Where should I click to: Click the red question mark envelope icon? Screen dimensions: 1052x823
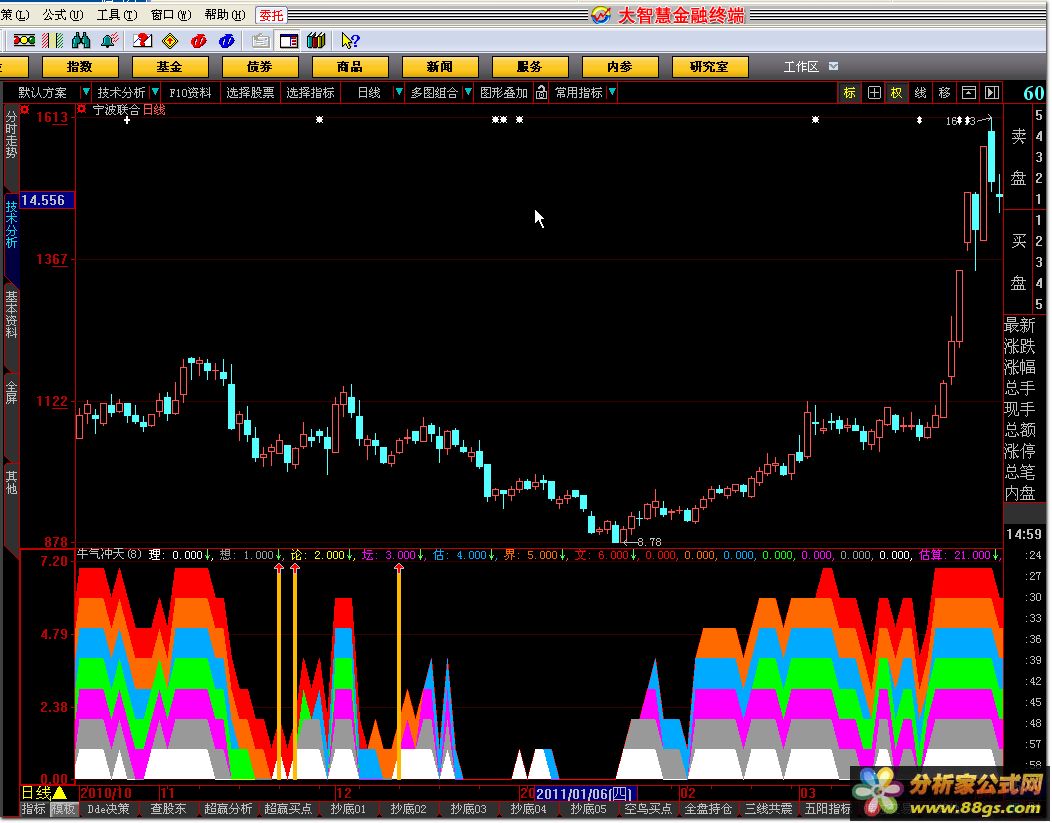coord(142,41)
